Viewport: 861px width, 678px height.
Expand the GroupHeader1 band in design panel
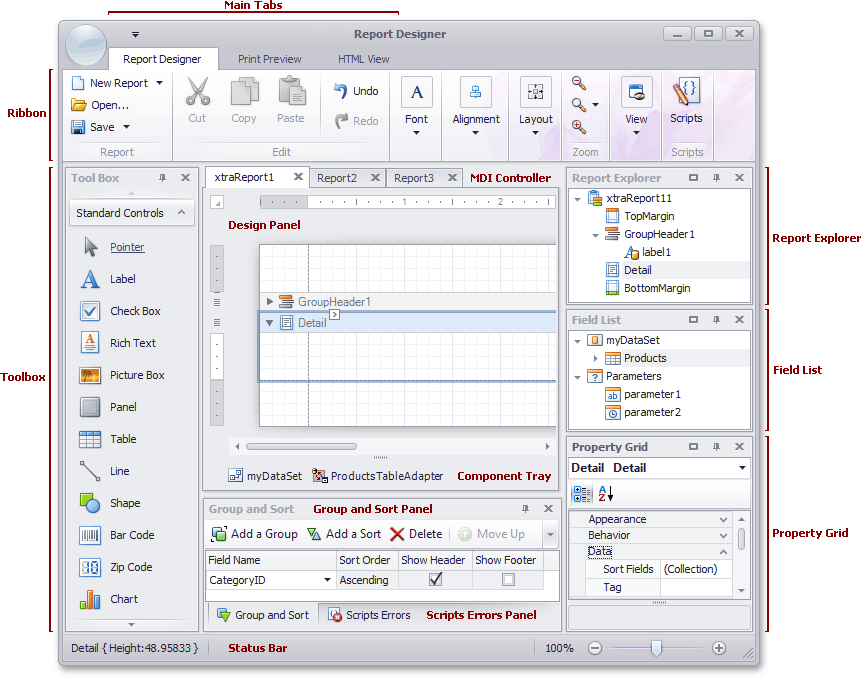point(270,301)
